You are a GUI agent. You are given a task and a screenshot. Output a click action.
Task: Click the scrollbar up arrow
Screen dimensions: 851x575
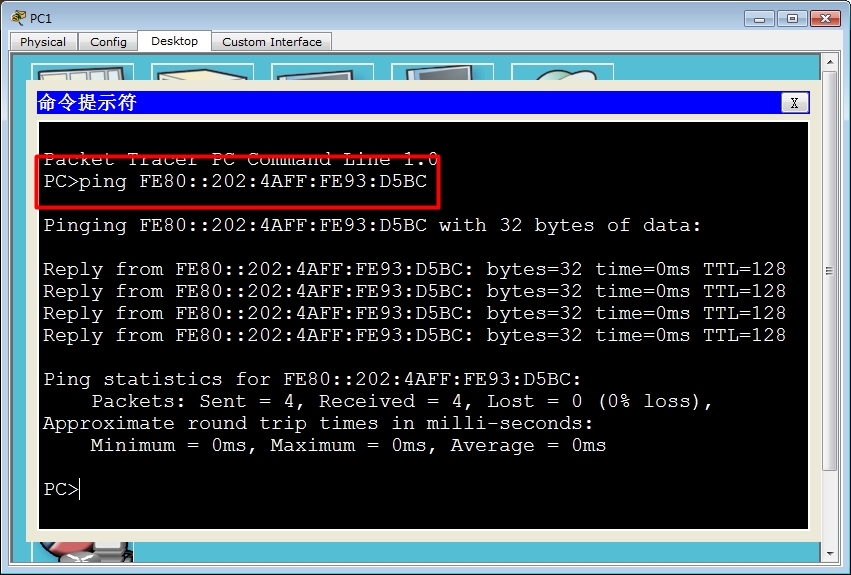tap(829, 62)
